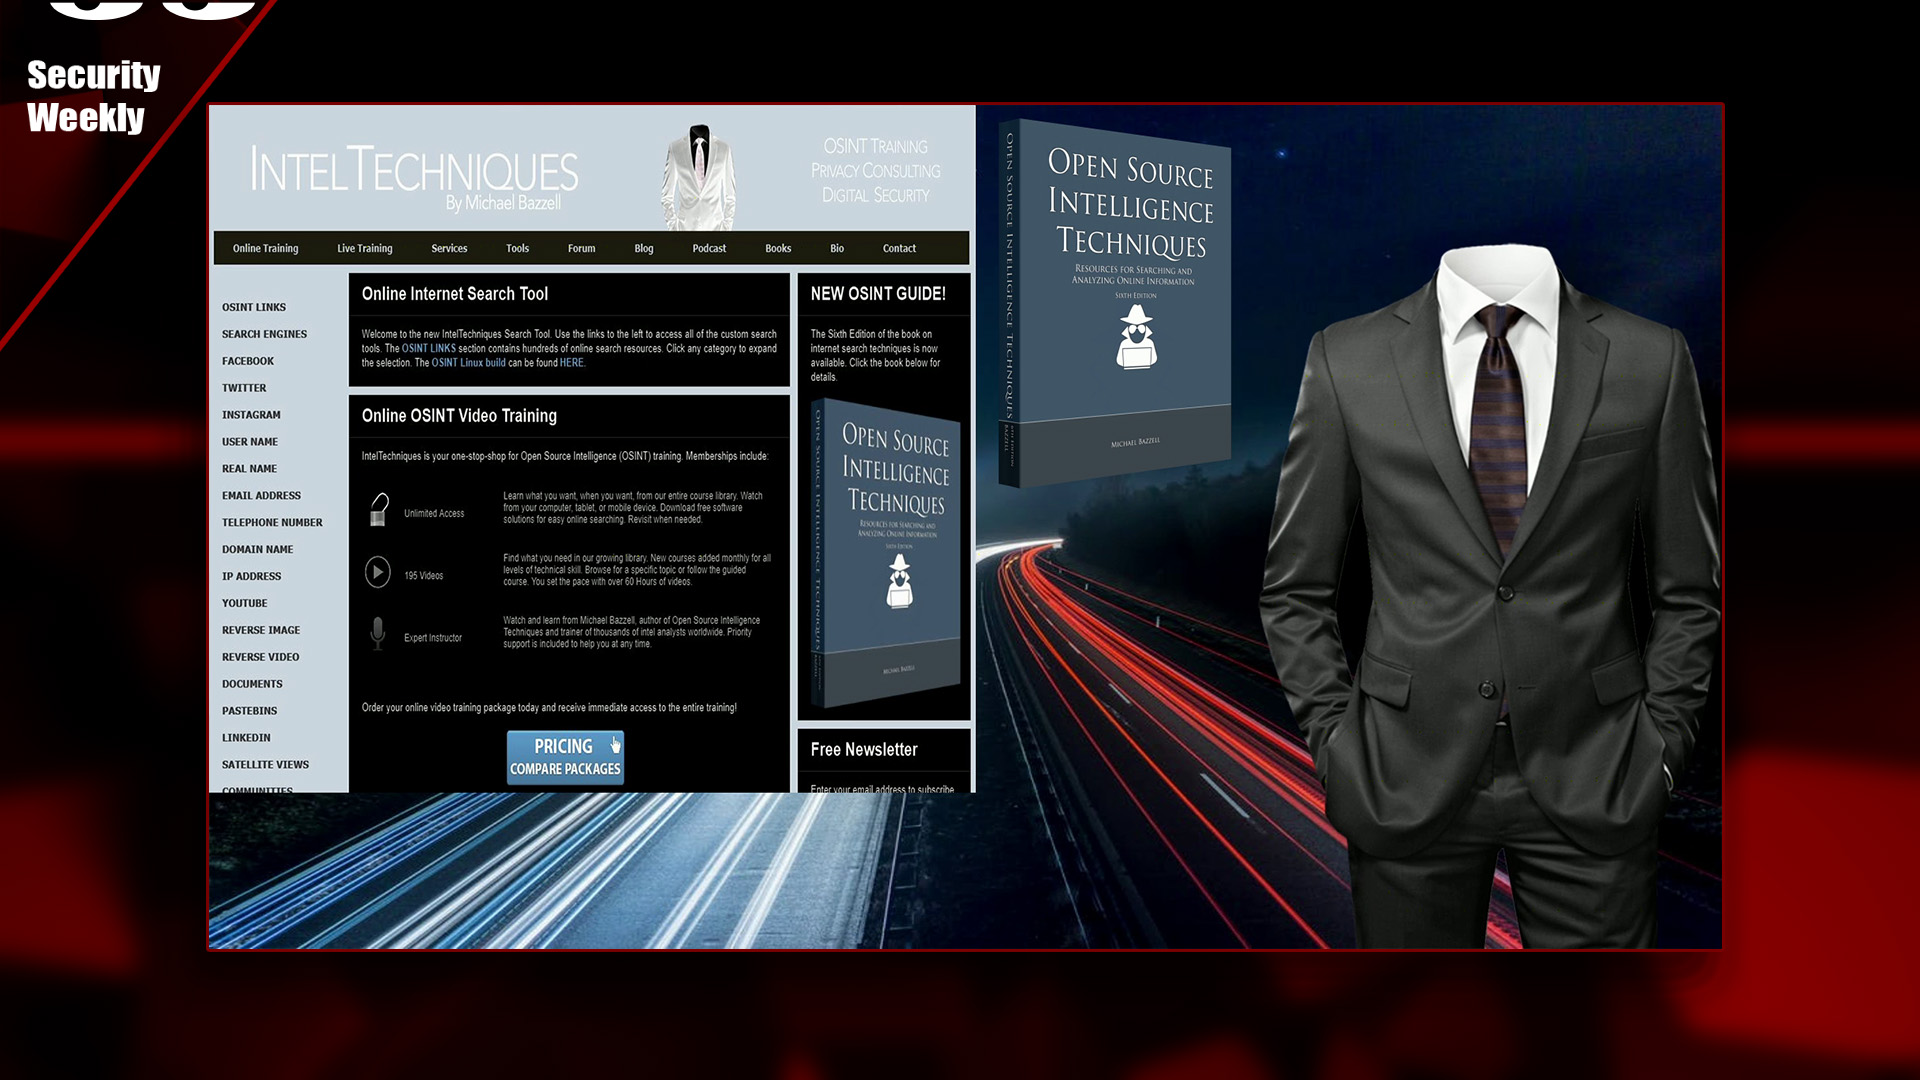
Task: Open the Tools section from the navigation bar
Action: coord(517,248)
